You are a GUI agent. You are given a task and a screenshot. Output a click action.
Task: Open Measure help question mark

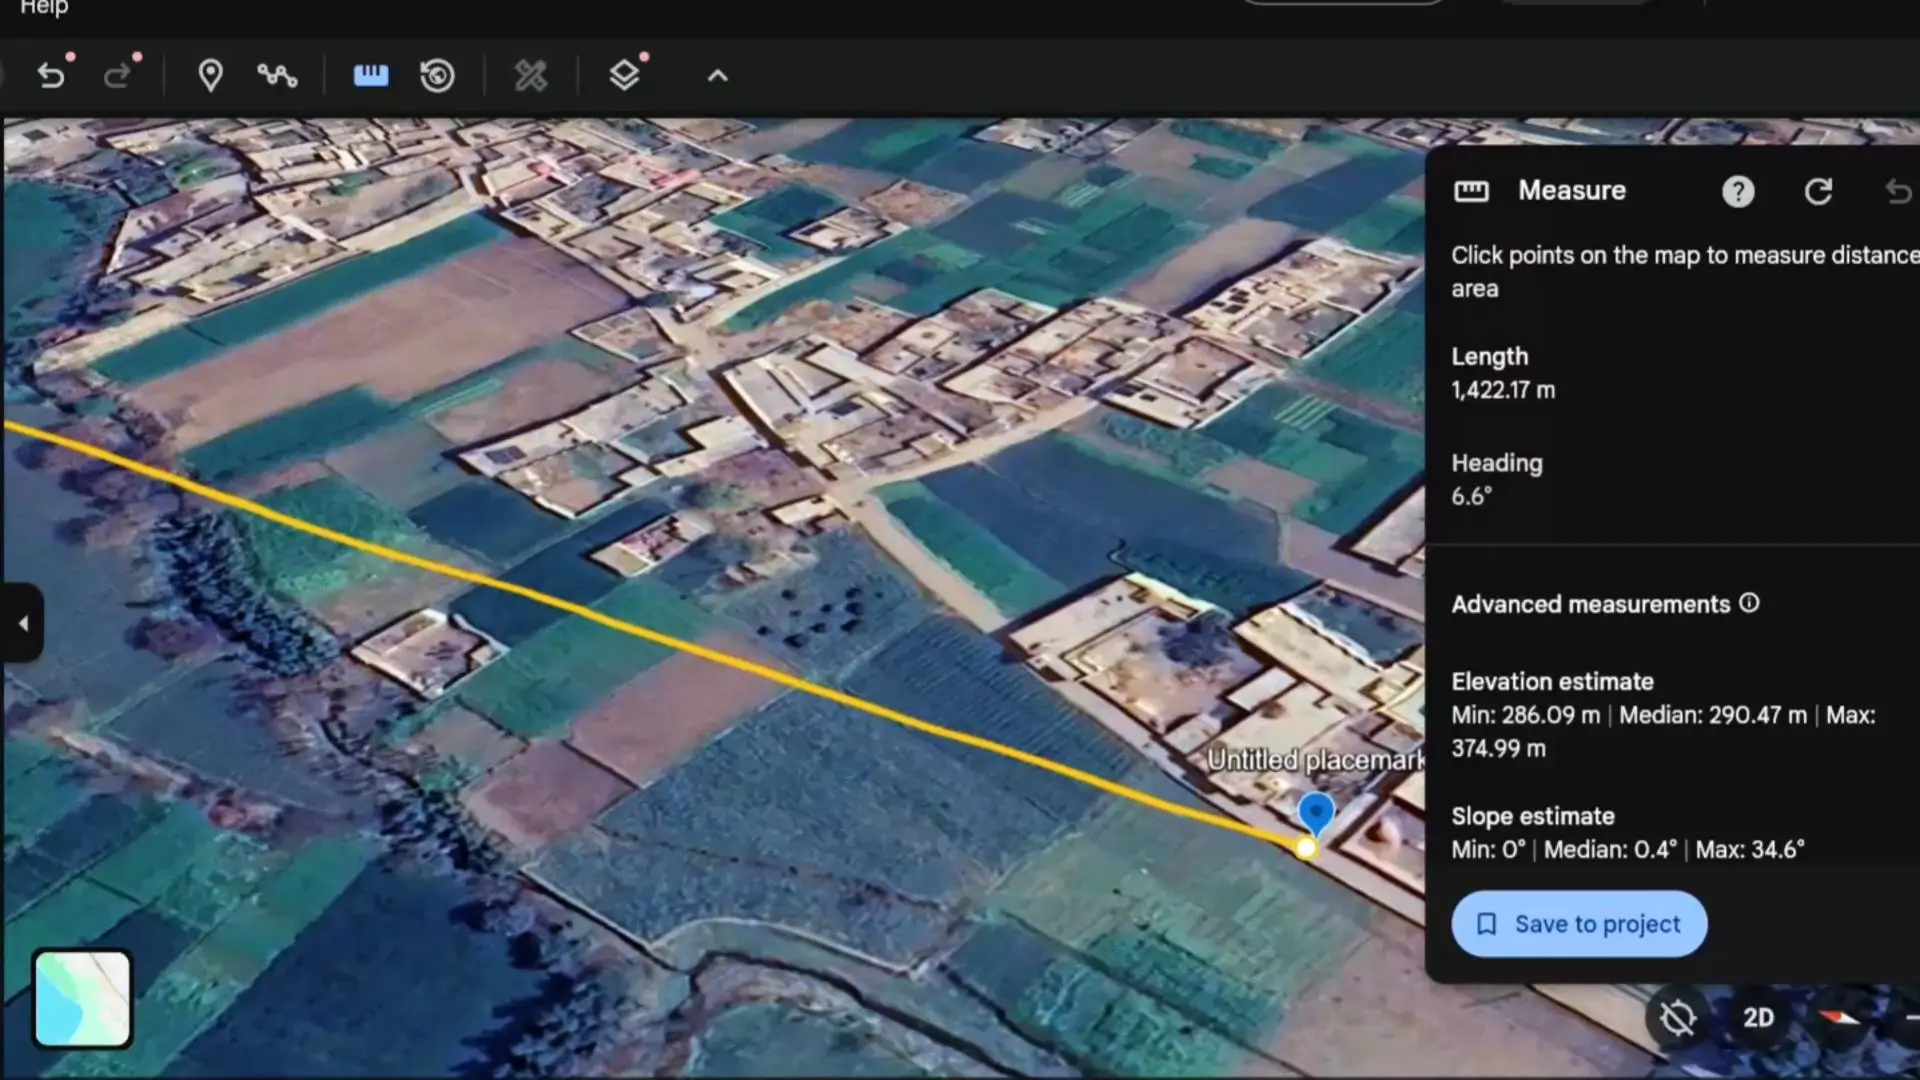coord(1738,192)
